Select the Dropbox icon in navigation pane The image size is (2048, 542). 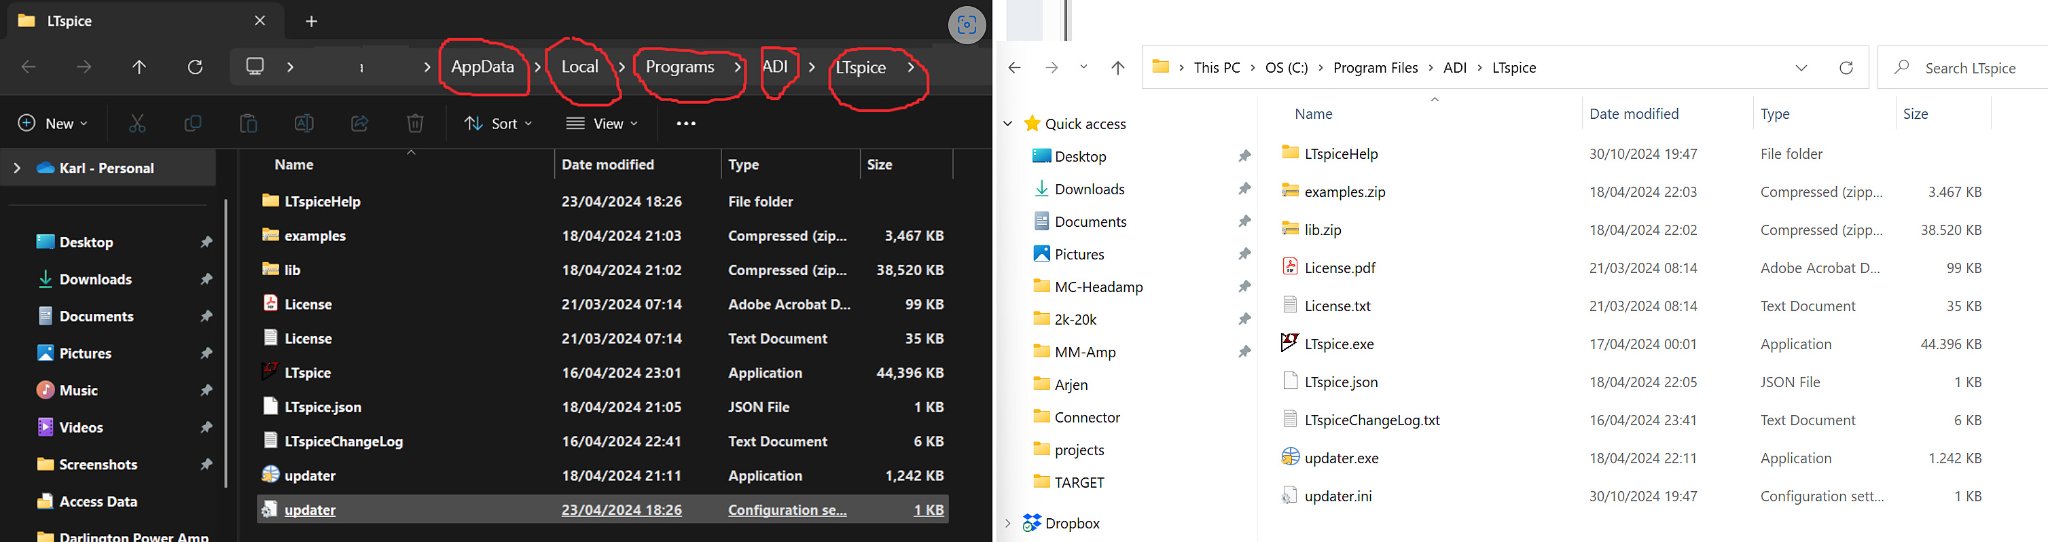pyautogui.click(x=1032, y=523)
